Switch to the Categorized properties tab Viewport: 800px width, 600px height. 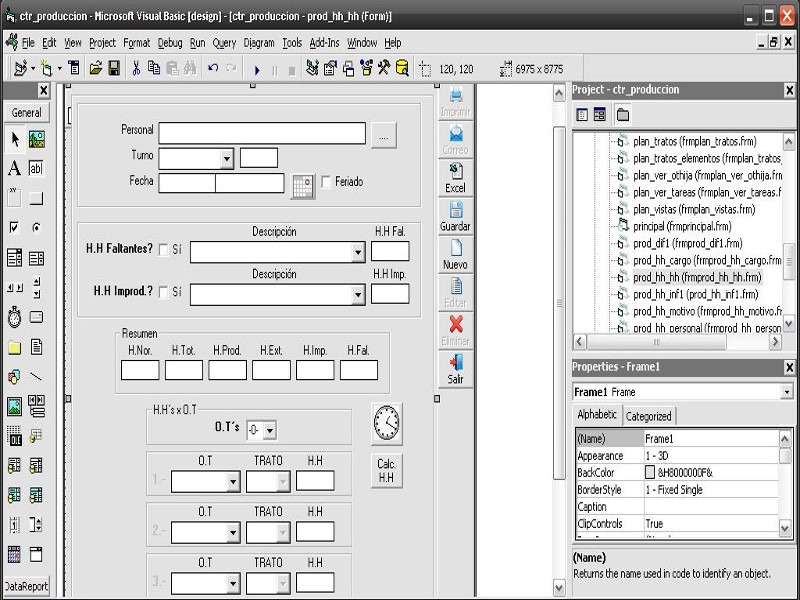coord(649,416)
